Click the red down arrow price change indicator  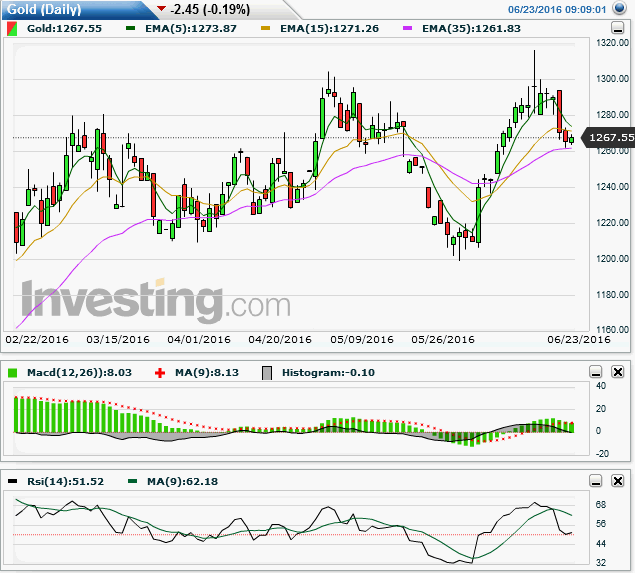pos(162,8)
